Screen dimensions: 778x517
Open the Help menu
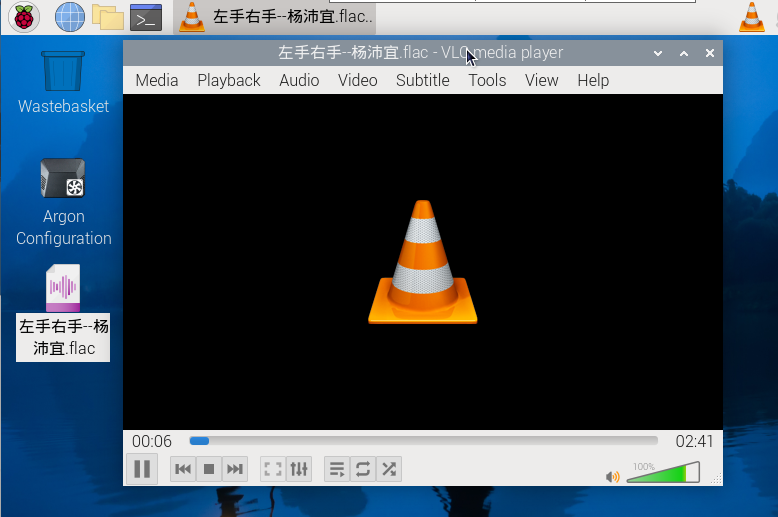pyautogui.click(x=593, y=80)
